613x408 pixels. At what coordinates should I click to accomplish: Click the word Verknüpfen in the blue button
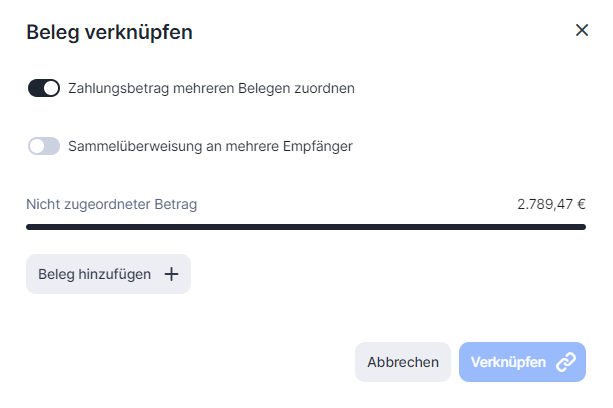(x=508, y=362)
